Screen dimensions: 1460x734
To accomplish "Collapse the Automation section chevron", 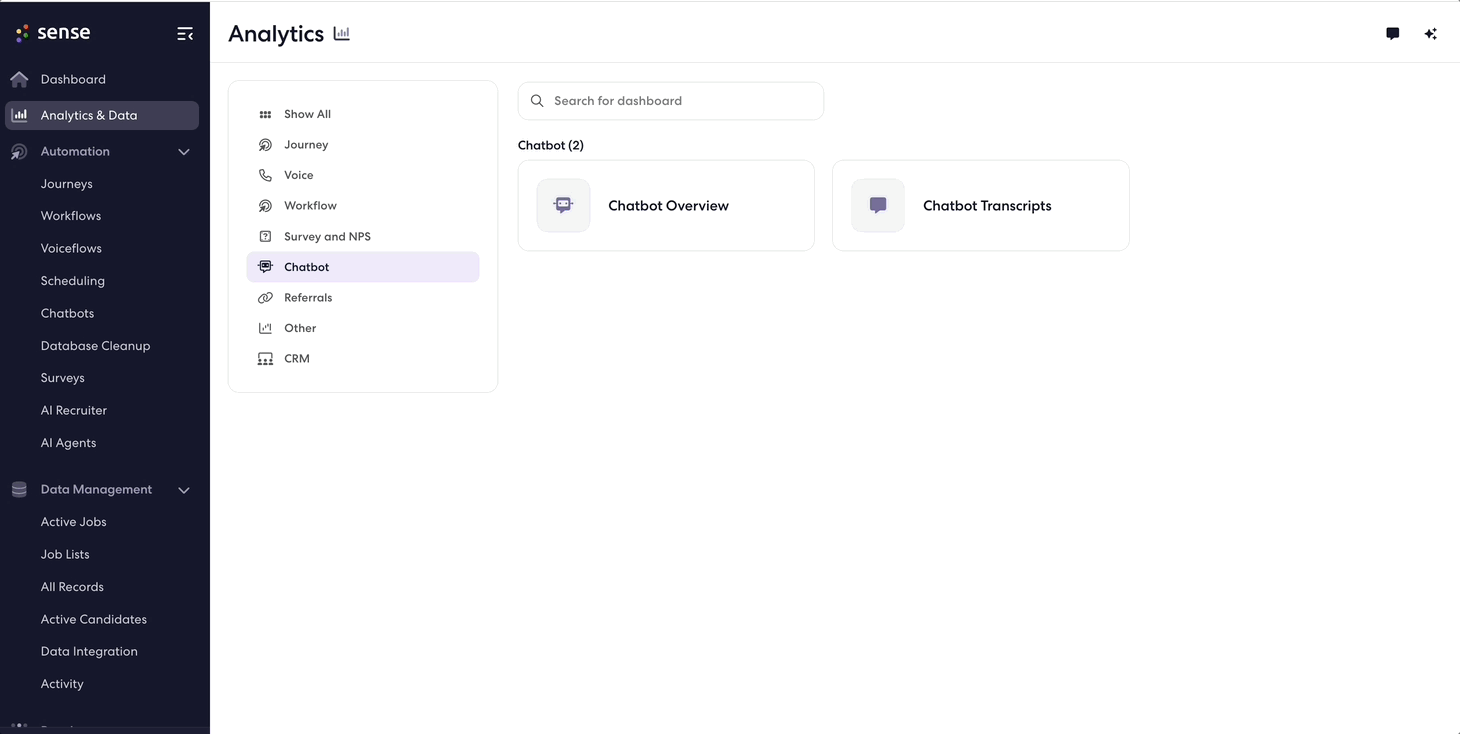I will tap(184, 152).
